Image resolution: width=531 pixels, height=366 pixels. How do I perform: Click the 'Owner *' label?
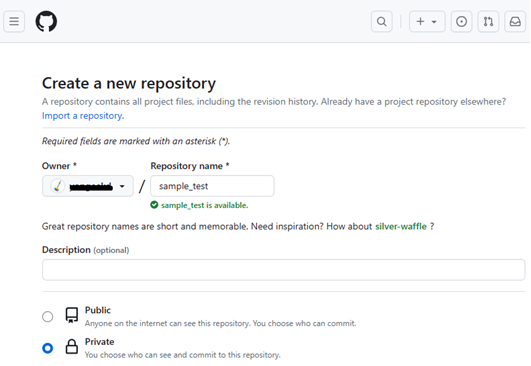click(59, 166)
